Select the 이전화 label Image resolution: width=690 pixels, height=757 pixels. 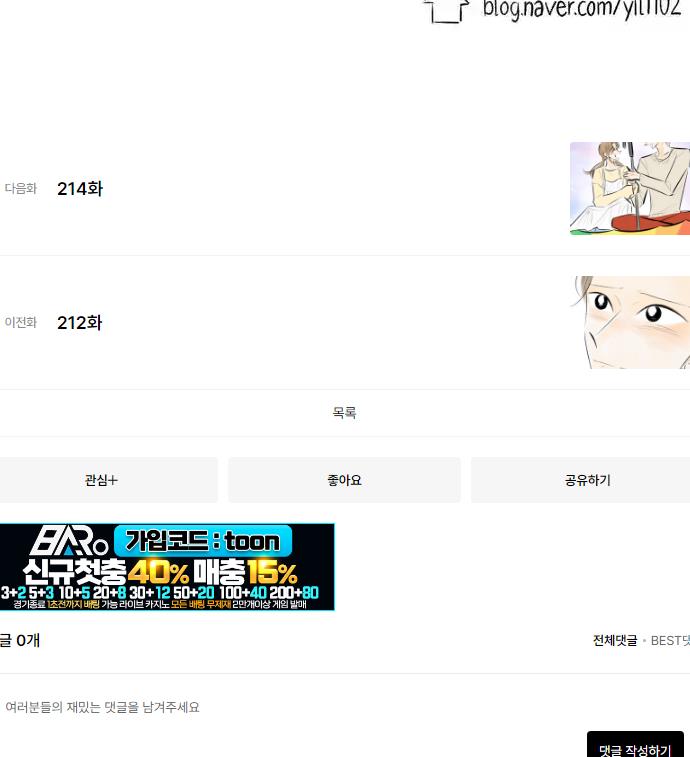(21, 322)
